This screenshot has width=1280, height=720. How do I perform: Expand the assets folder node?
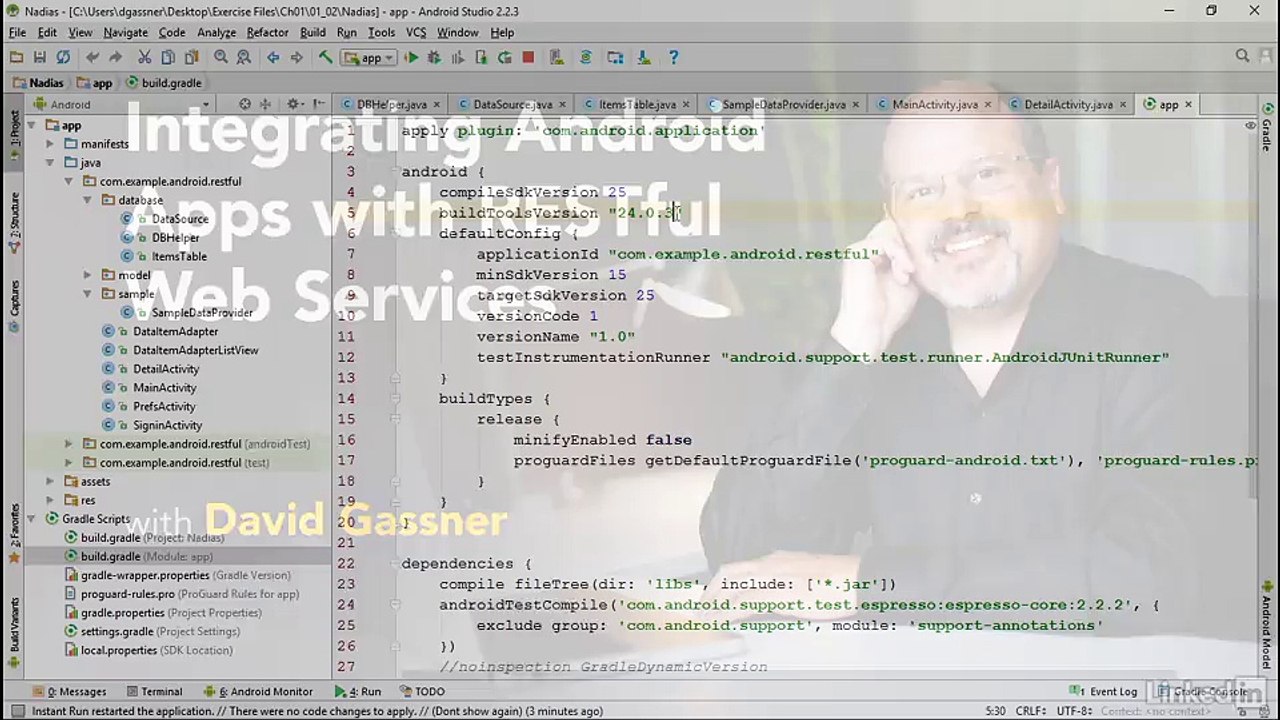(50, 481)
